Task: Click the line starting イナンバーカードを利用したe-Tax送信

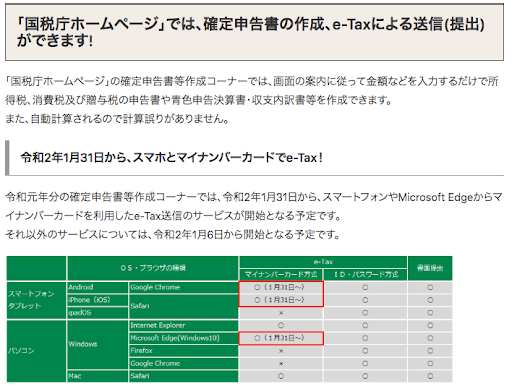Action: coord(173,216)
